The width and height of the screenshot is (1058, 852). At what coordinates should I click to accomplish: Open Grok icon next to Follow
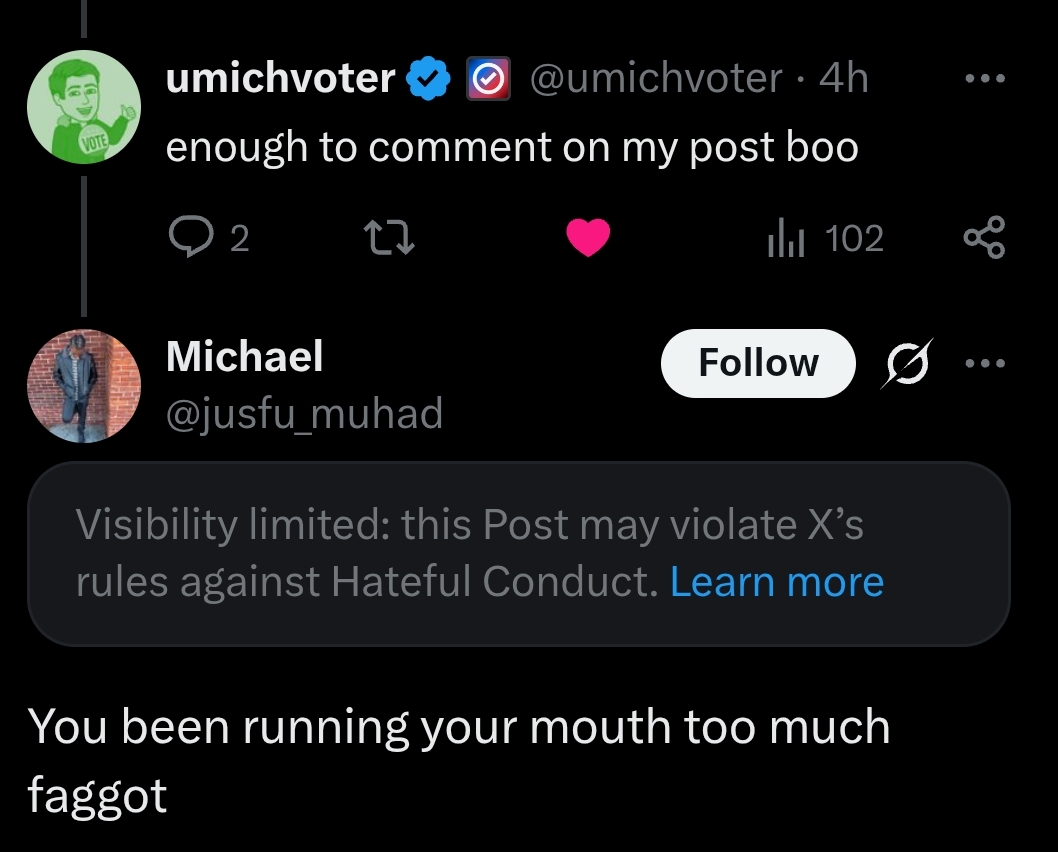(x=906, y=363)
